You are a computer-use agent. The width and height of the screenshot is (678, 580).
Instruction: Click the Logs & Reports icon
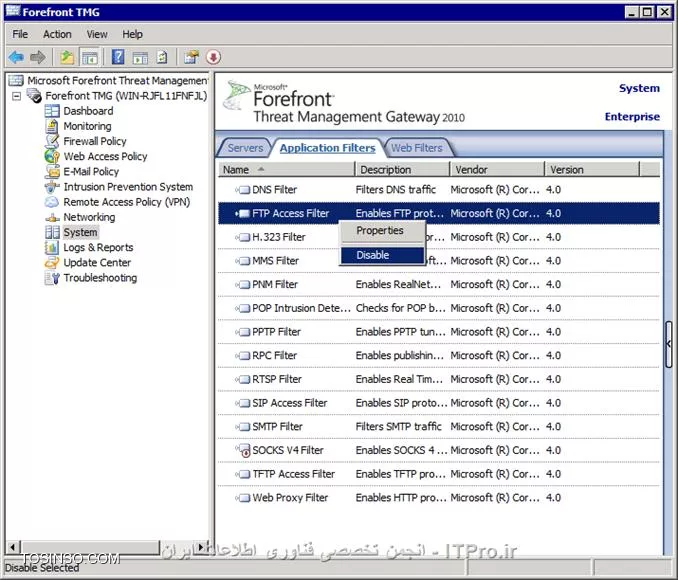point(52,247)
